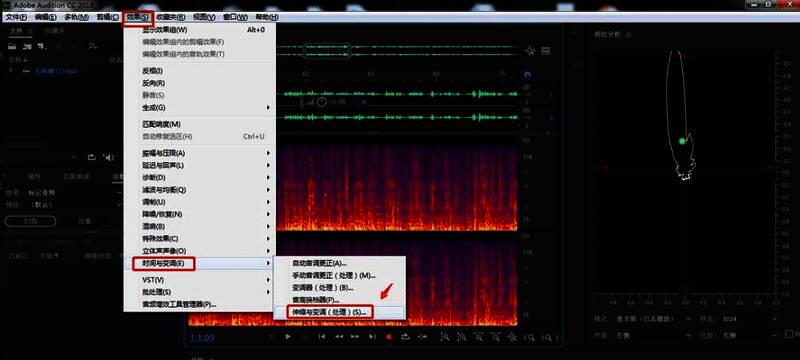The width and height of the screenshot is (800, 360).
Task: Click the upper spectral frequency display
Action: pyautogui.click(x=397, y=188)
